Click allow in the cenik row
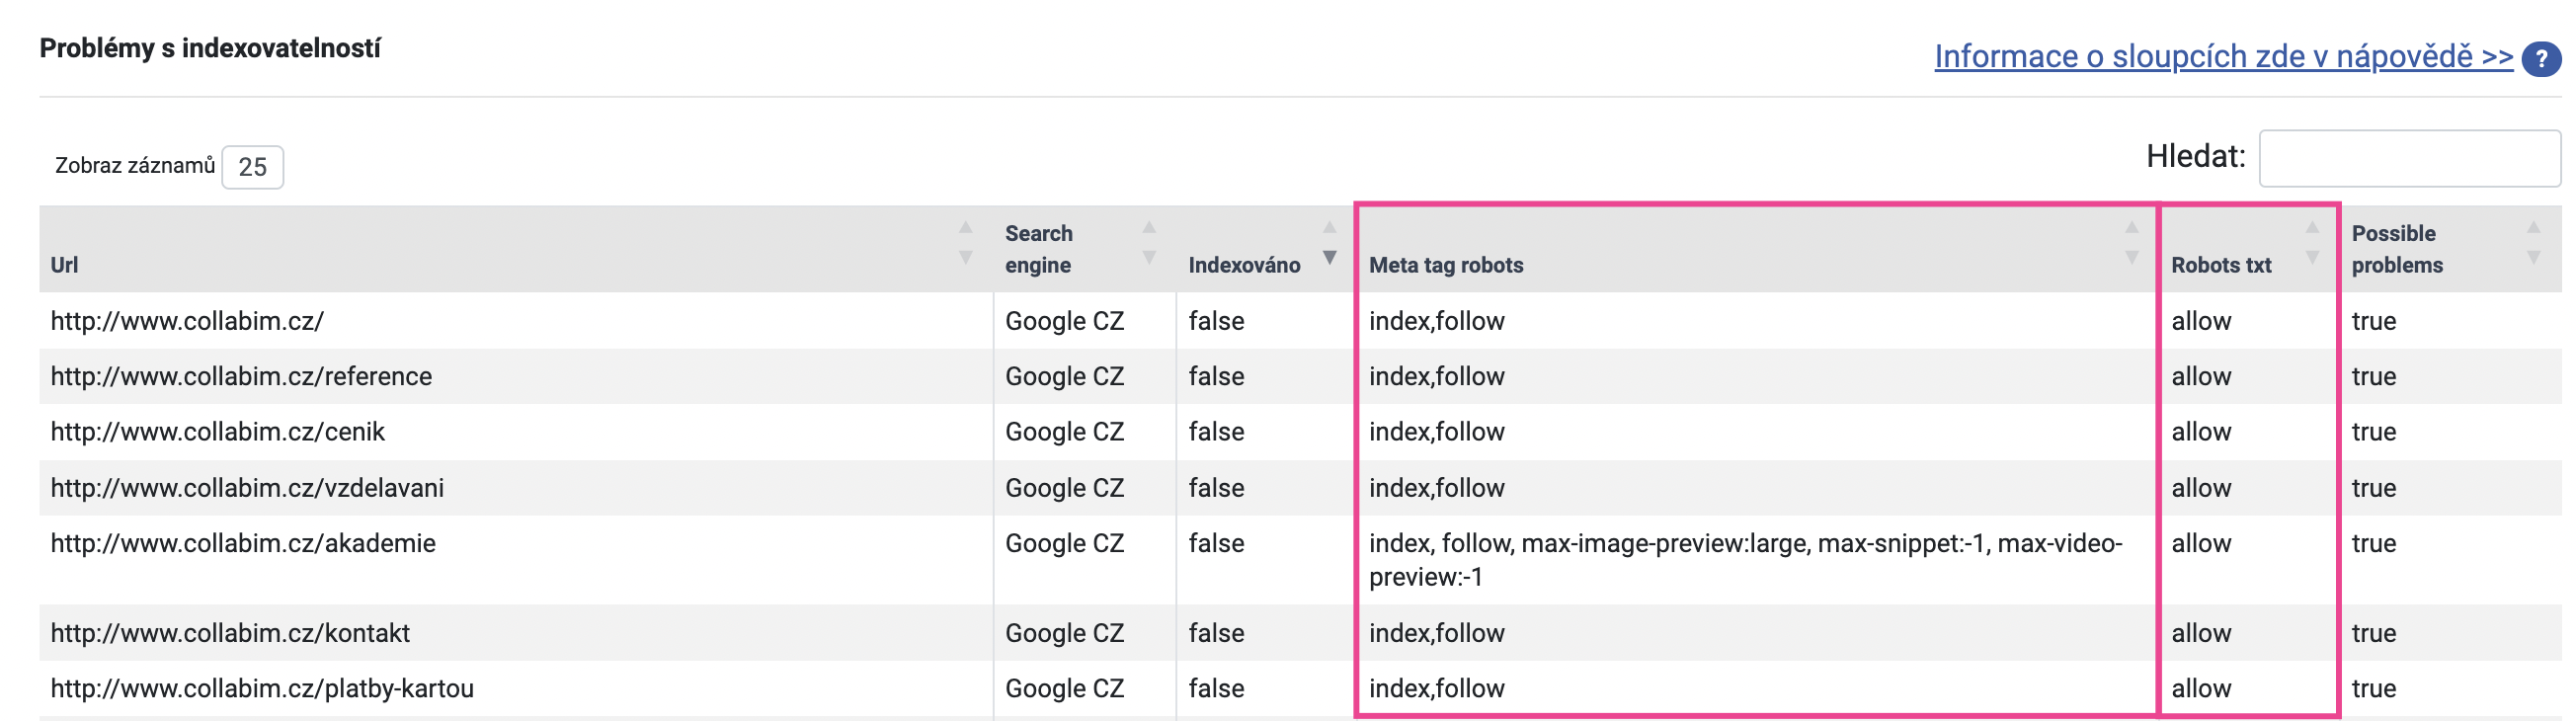The height and width of the screenshot is (721, 2576). tap(2201, 432)
